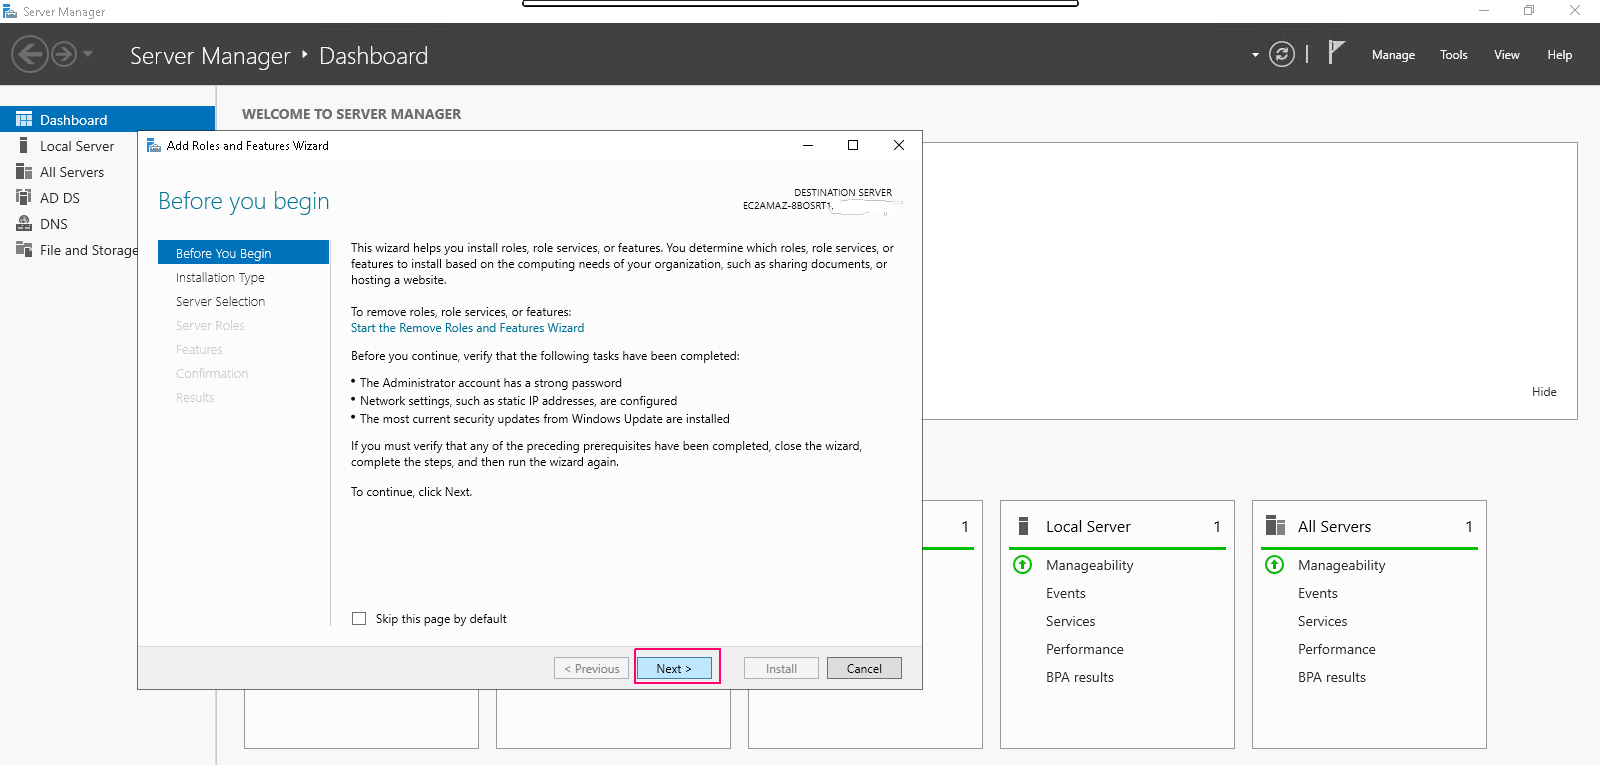Minimize the Add Roles wizard window
The width and height of the screenshot is (1600, 765).
pyautogui.click(x=807, y=145)
